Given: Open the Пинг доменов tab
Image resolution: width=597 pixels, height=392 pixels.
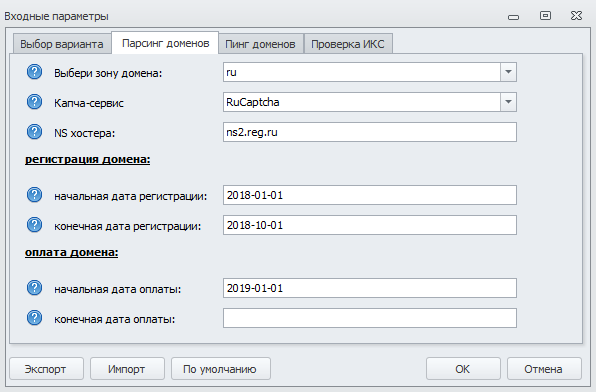Looking at the screenshot, I should (x=260, y=44).
